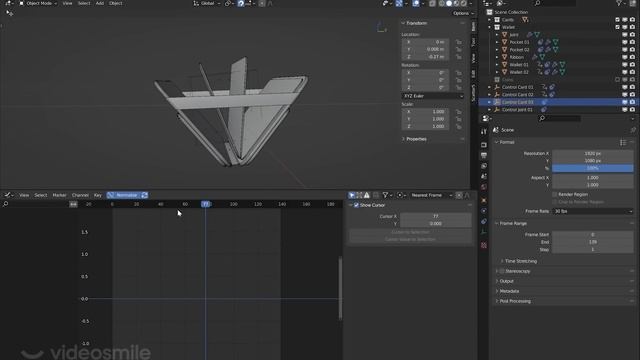Image resolution: width=640 pixels, height=360 pixels.
Task: Enable the Render Region checkbox
Action: [x=555, y=195]
